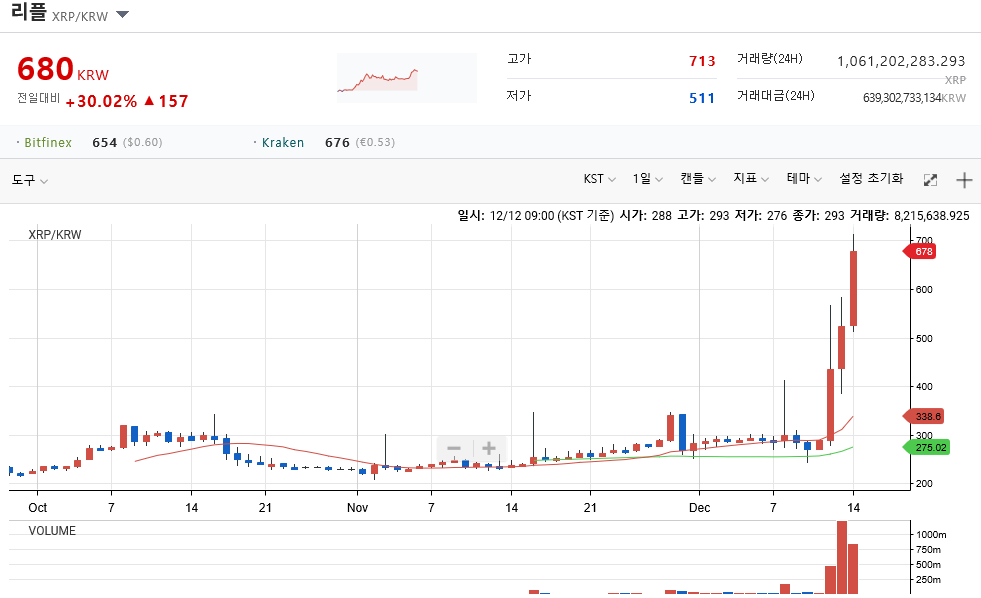The image size is (981, 598).
Task: Click the 600 price axis label
Action: tap(924, 290)
